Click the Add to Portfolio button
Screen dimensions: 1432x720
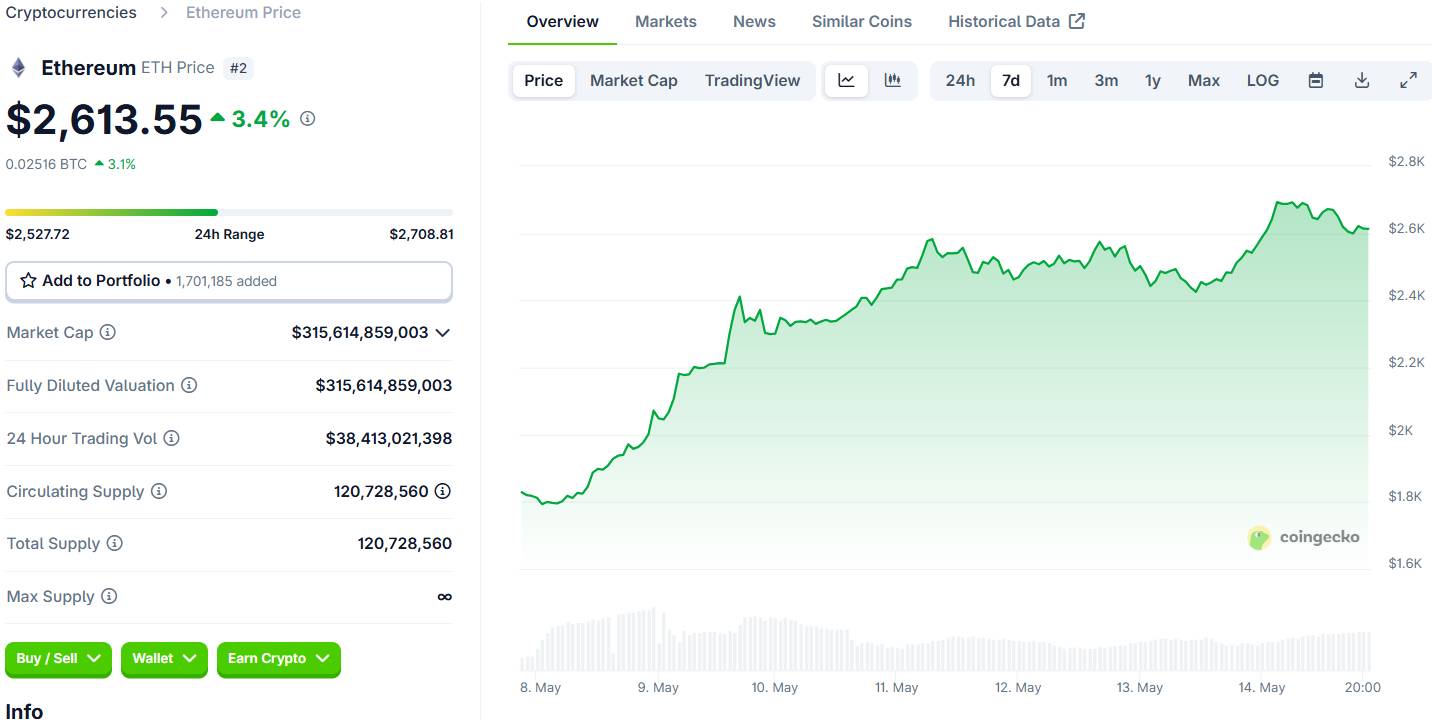tap(229, 281)
